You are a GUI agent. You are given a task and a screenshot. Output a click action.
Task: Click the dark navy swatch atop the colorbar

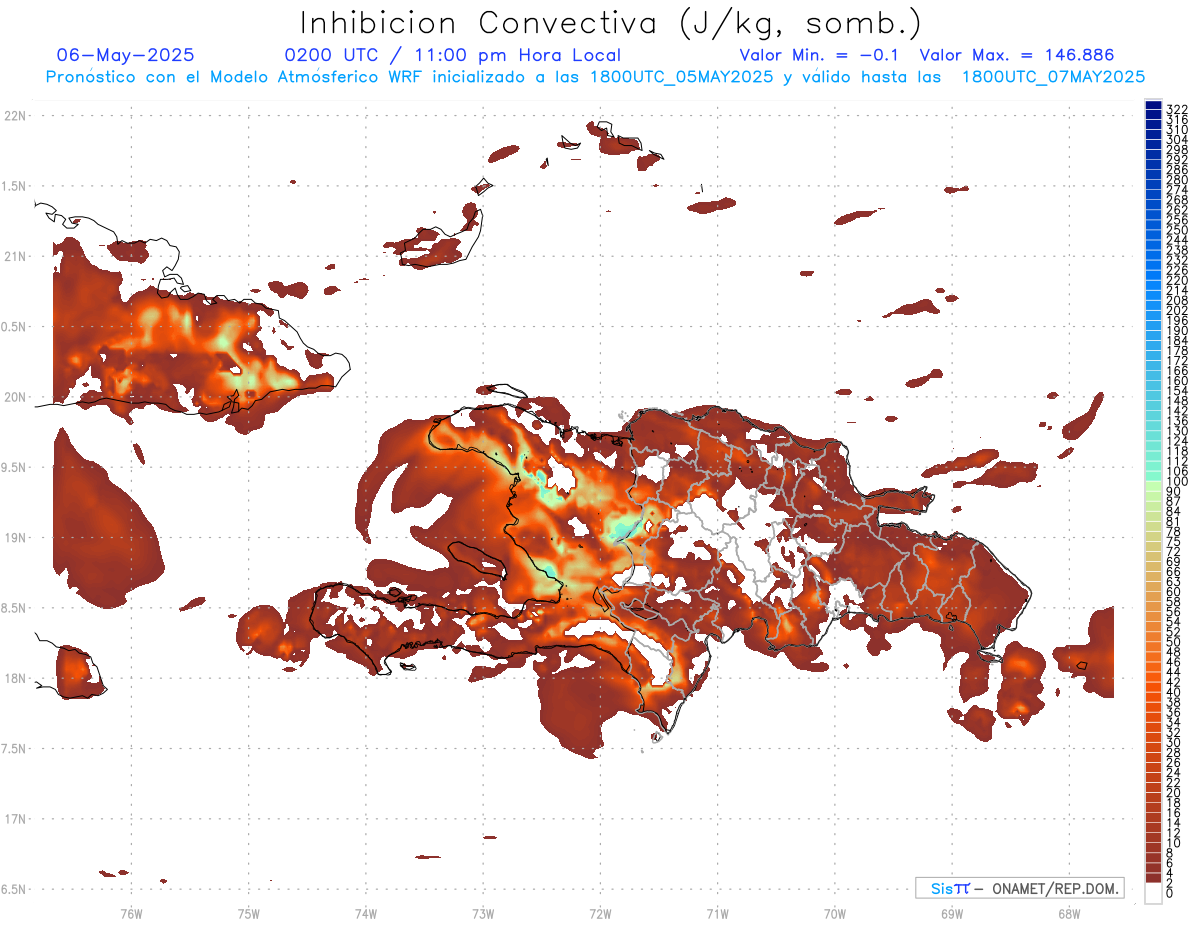1153,105
